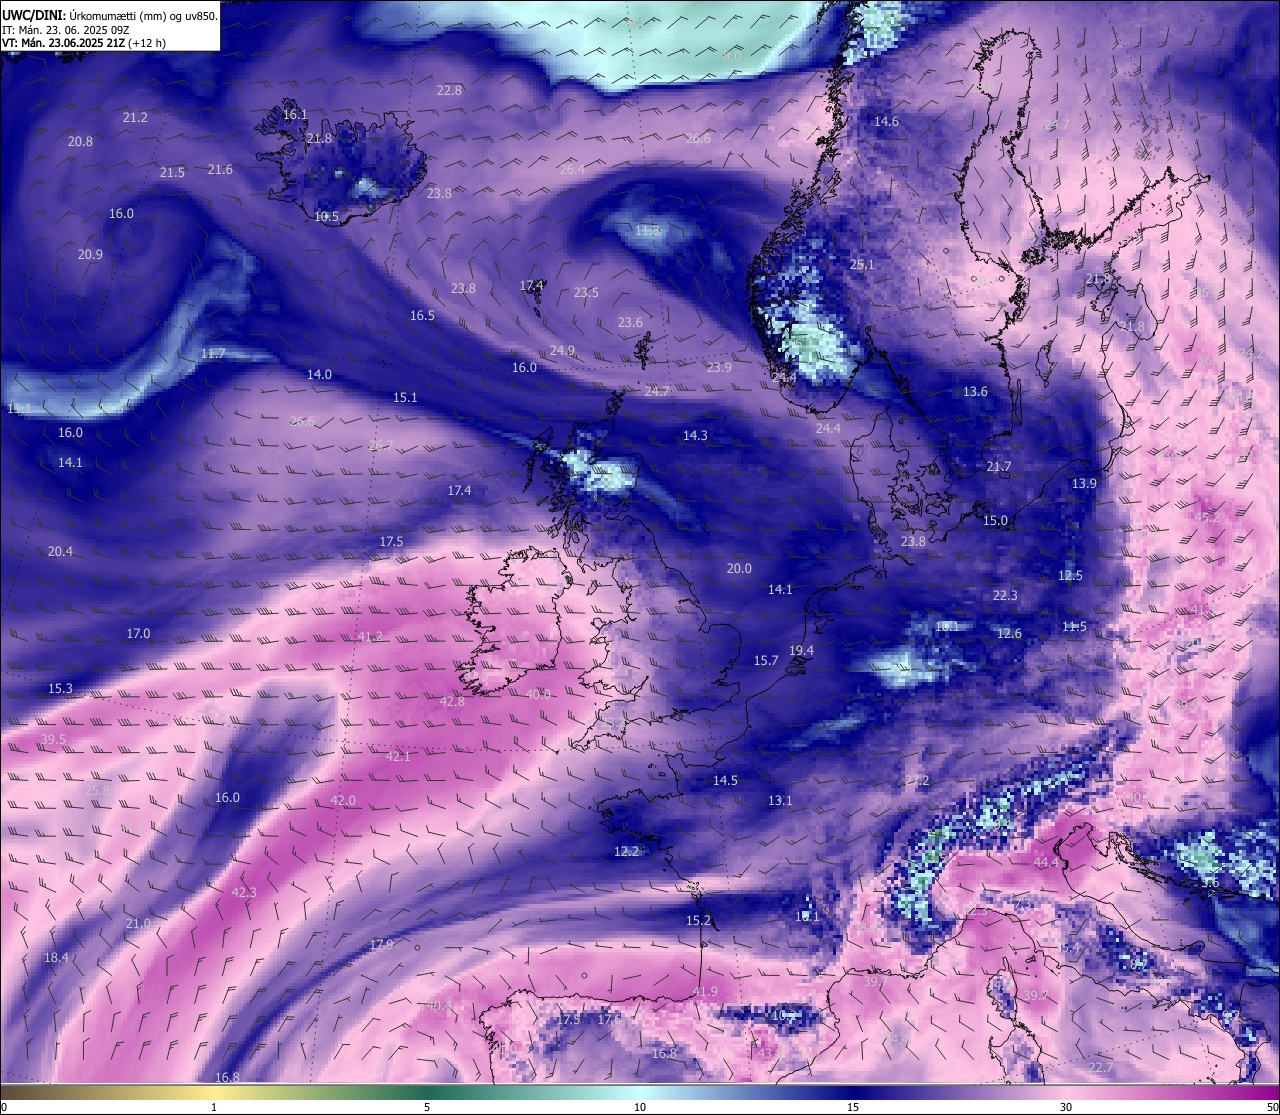Click the '20.0' value east of Britain
This screenshot has width=1280, height=1115.
(739, 569)
